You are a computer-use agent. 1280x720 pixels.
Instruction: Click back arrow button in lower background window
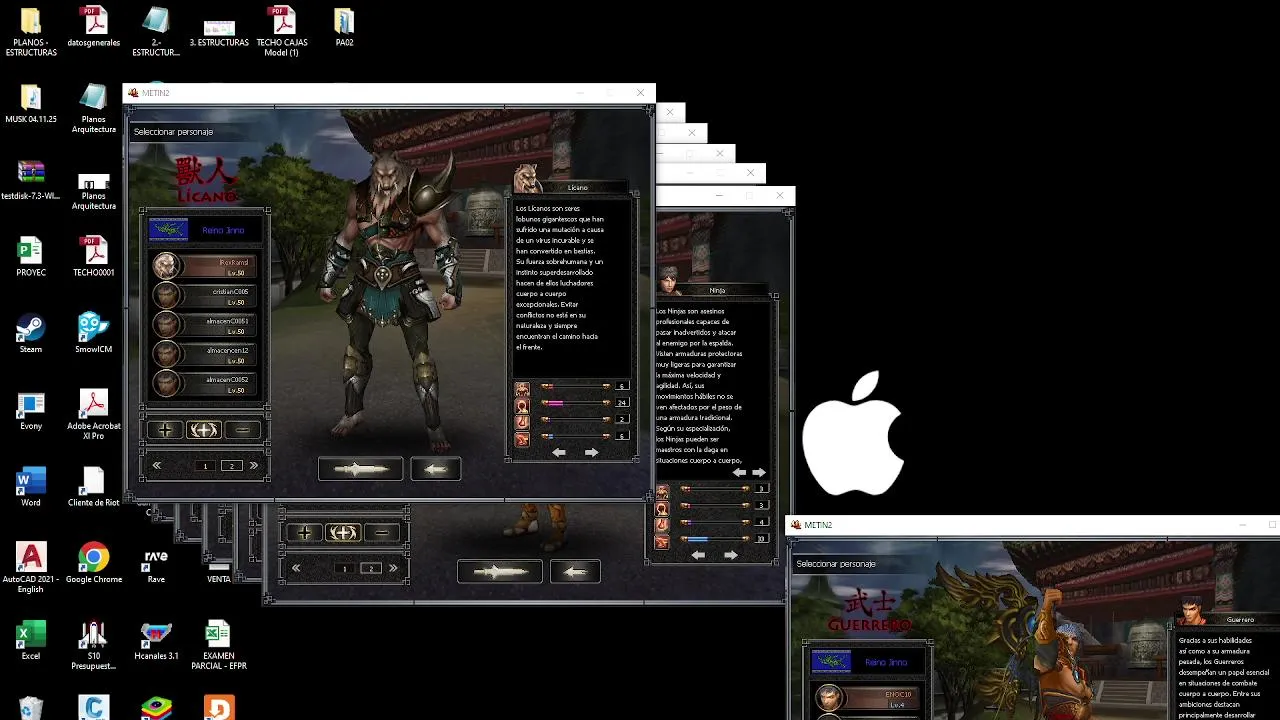coord(575,571)
